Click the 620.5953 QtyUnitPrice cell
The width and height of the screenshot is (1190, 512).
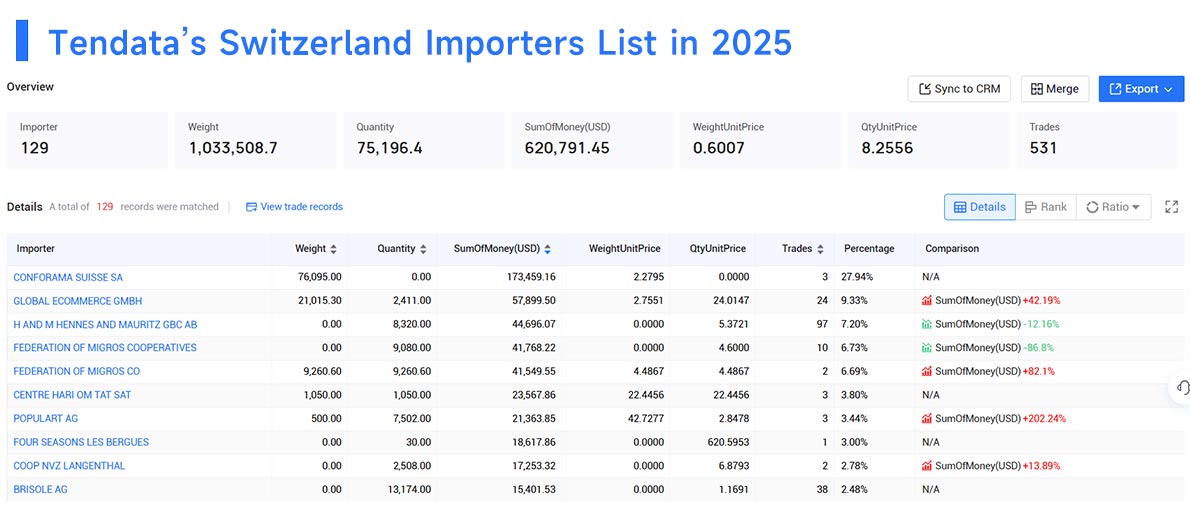pos(729,441)
